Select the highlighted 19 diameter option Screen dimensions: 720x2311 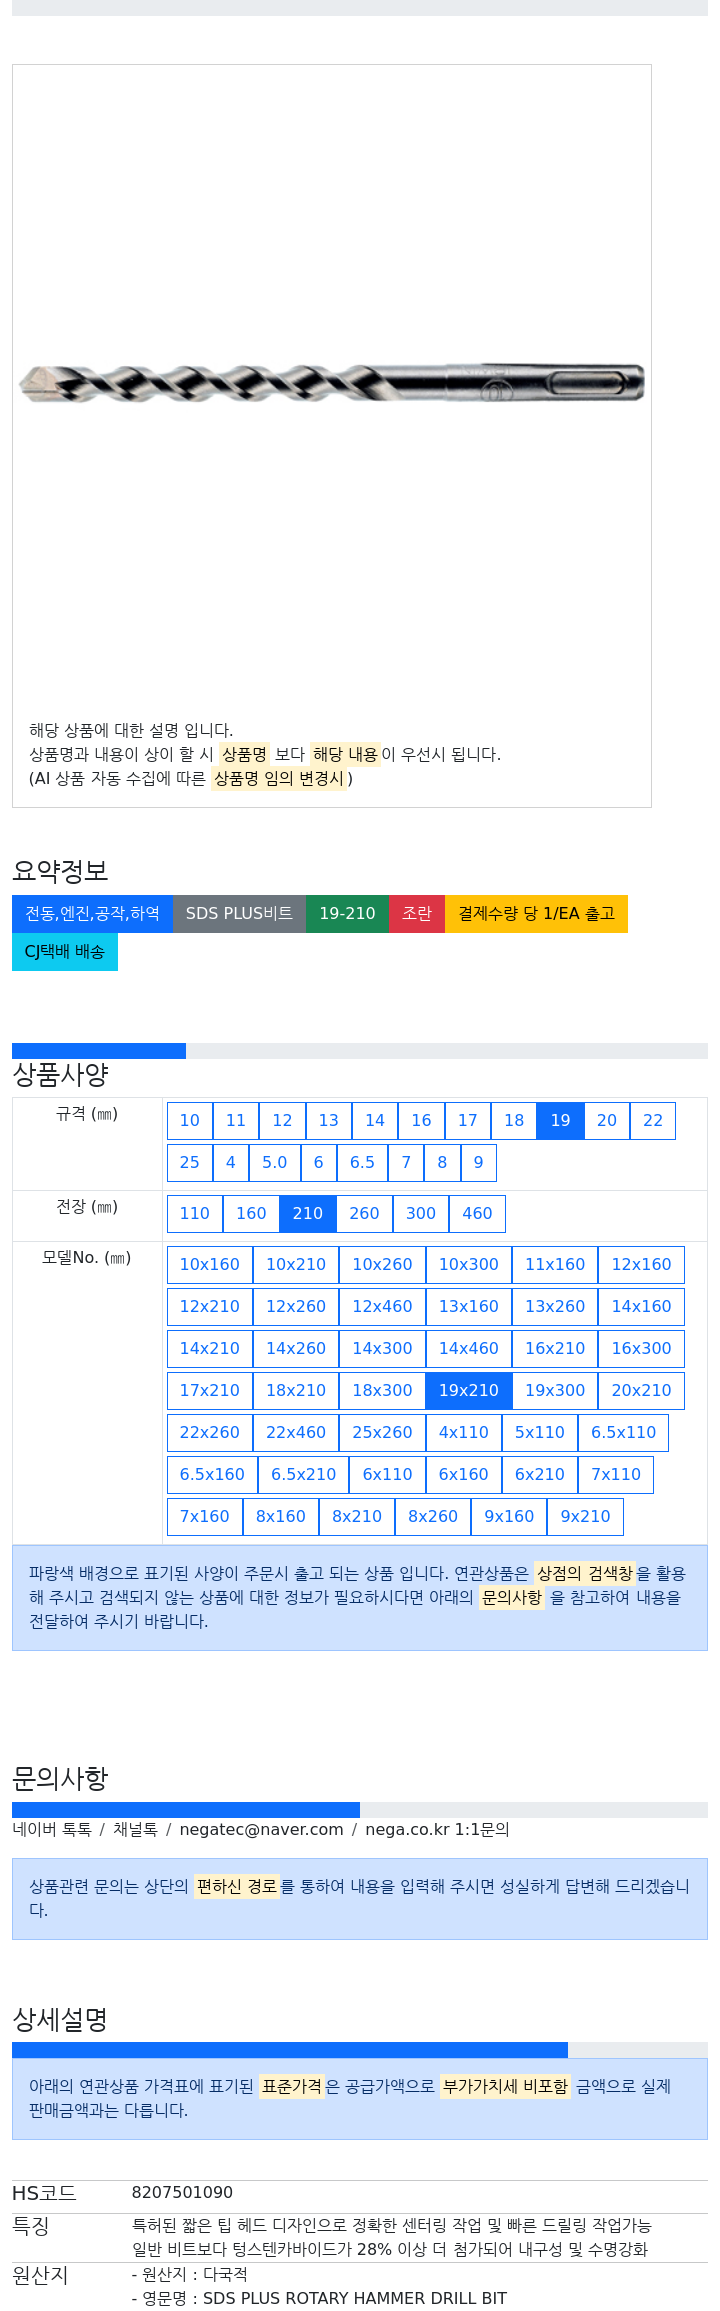pyautogui.click(x=560, y=1121)
